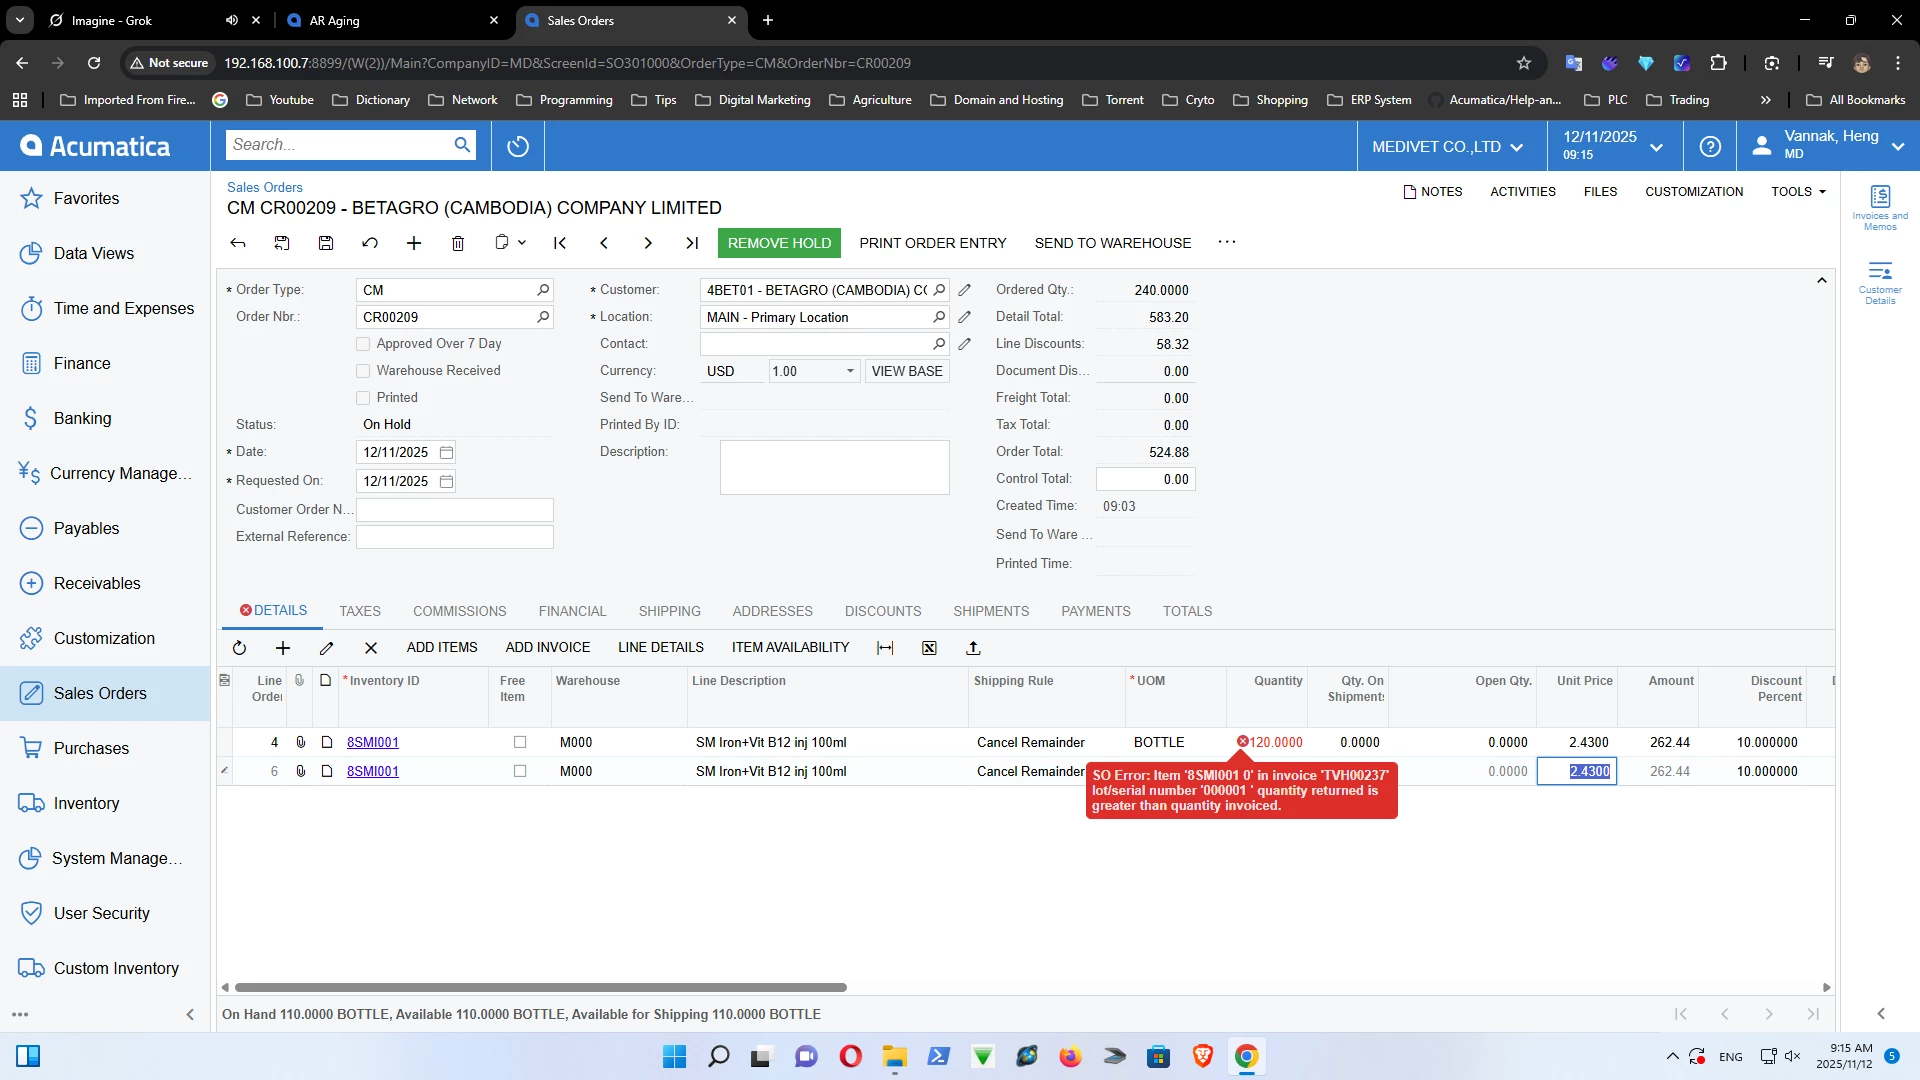
Task: Go to the last record arrow
Action: pos(692,243)
